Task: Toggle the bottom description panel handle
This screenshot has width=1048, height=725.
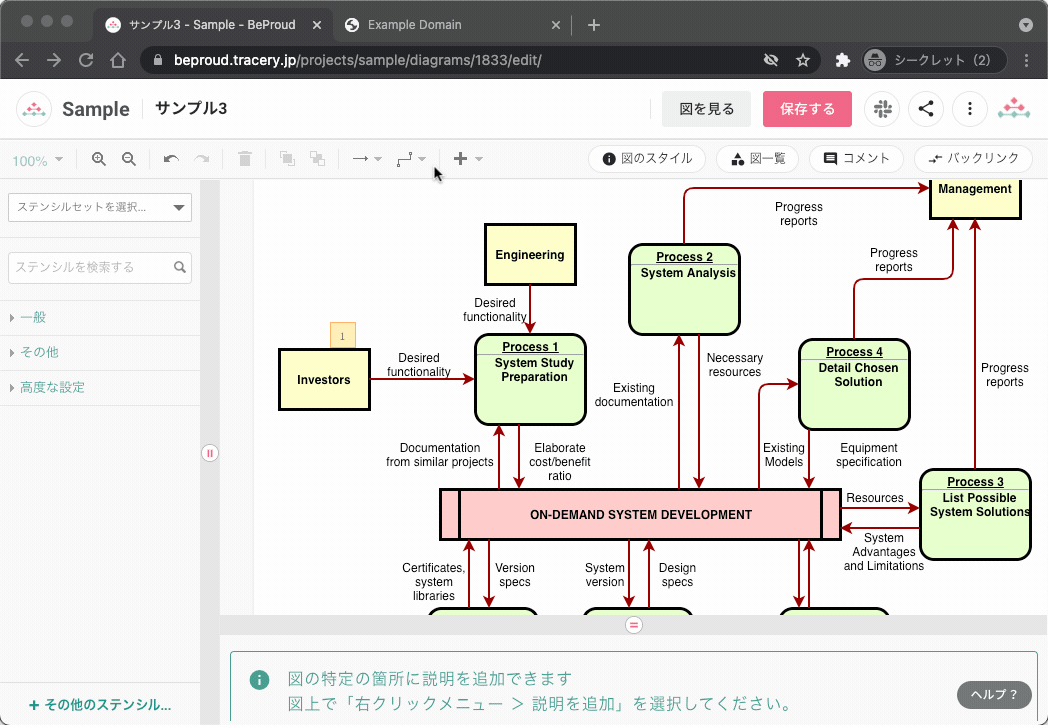Action: [633, 625]
